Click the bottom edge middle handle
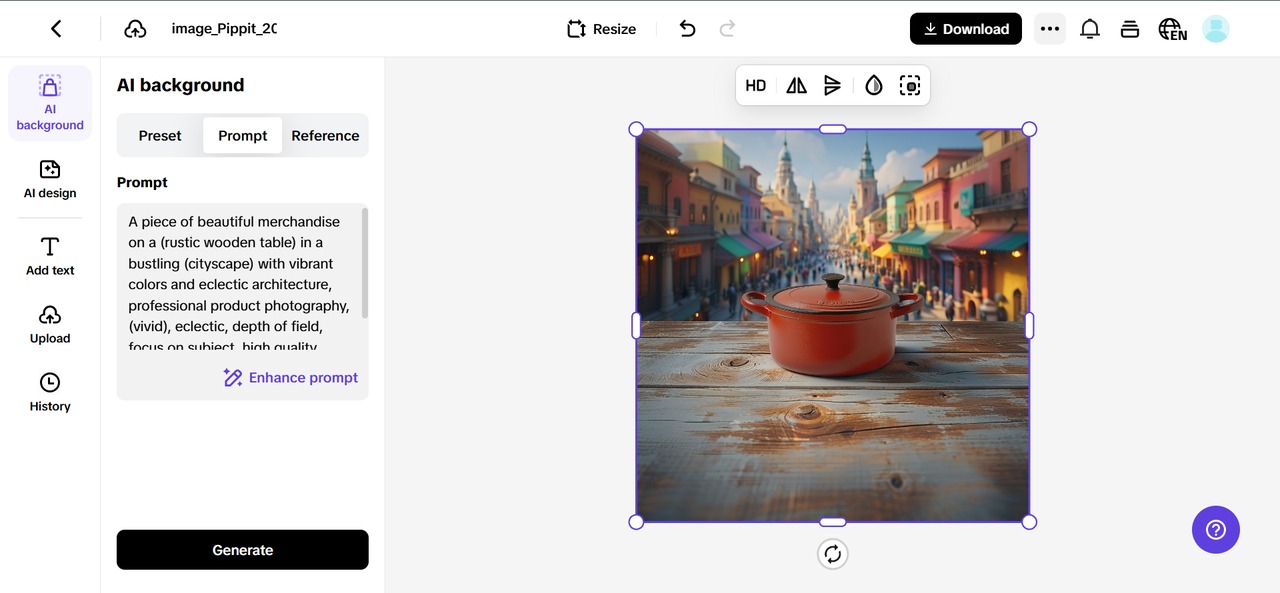The width and height of the screenshot is (1280, 593). pyautogui.click(x=833, y=522)
